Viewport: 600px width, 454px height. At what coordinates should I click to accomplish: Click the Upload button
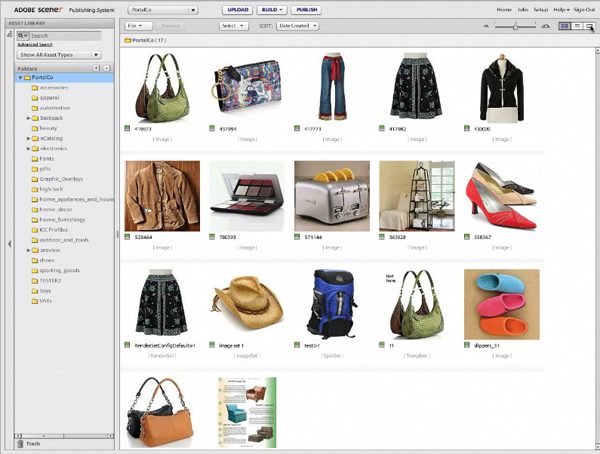click(x=238, y=9)
